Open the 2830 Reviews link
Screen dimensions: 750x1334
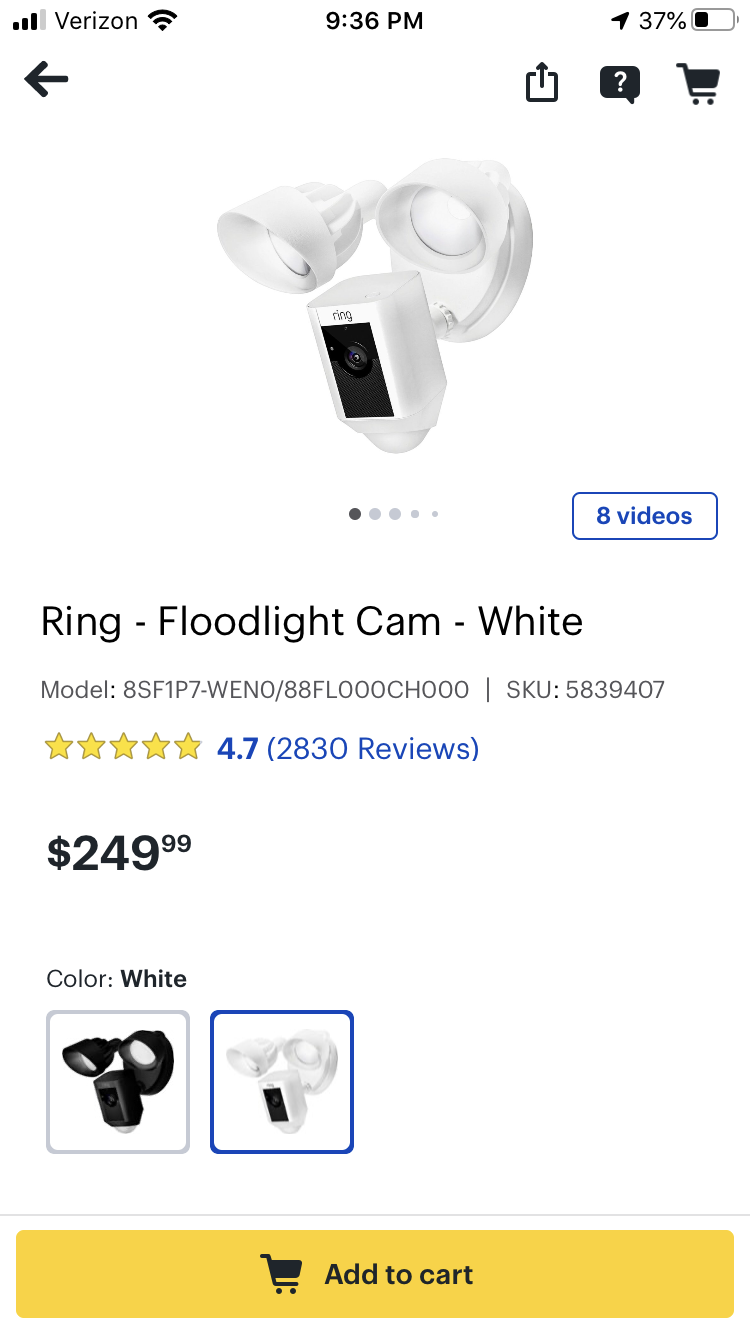tap(373, 748)
